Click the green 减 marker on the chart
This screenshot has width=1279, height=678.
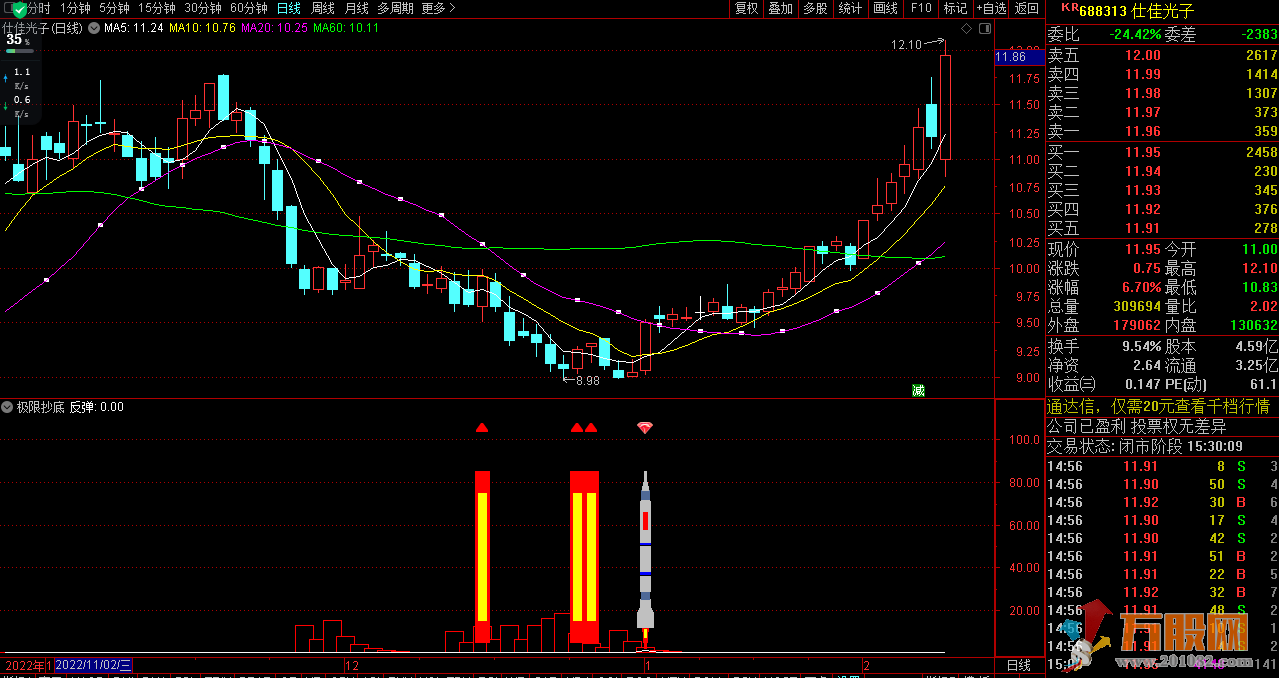tap(918, 390)
